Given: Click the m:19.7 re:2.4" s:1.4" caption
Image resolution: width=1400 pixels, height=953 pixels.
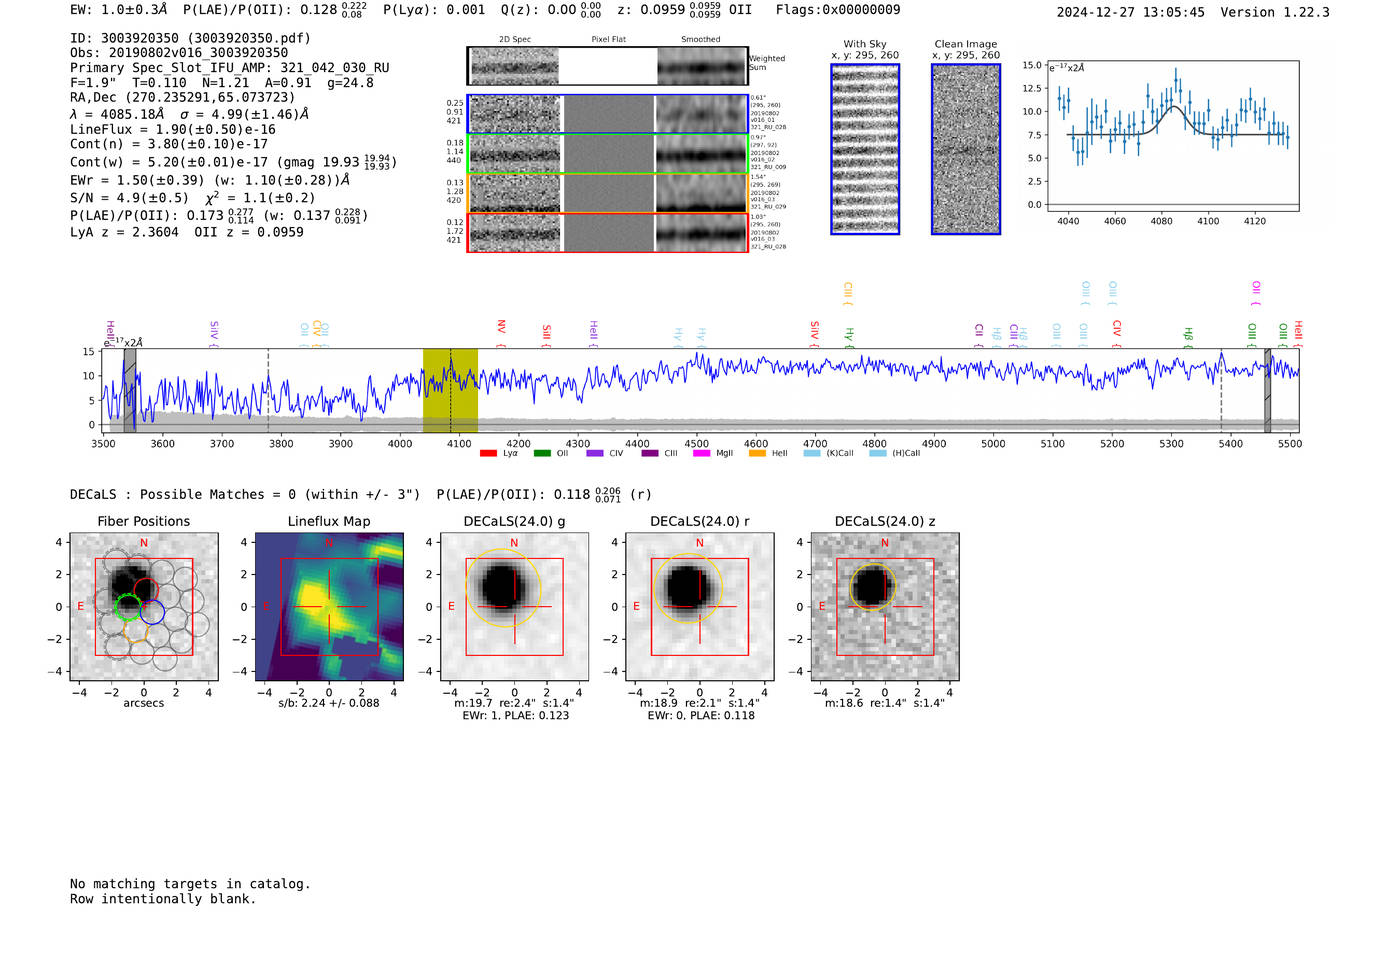Looking at the screenshot, I should [514, 703].
